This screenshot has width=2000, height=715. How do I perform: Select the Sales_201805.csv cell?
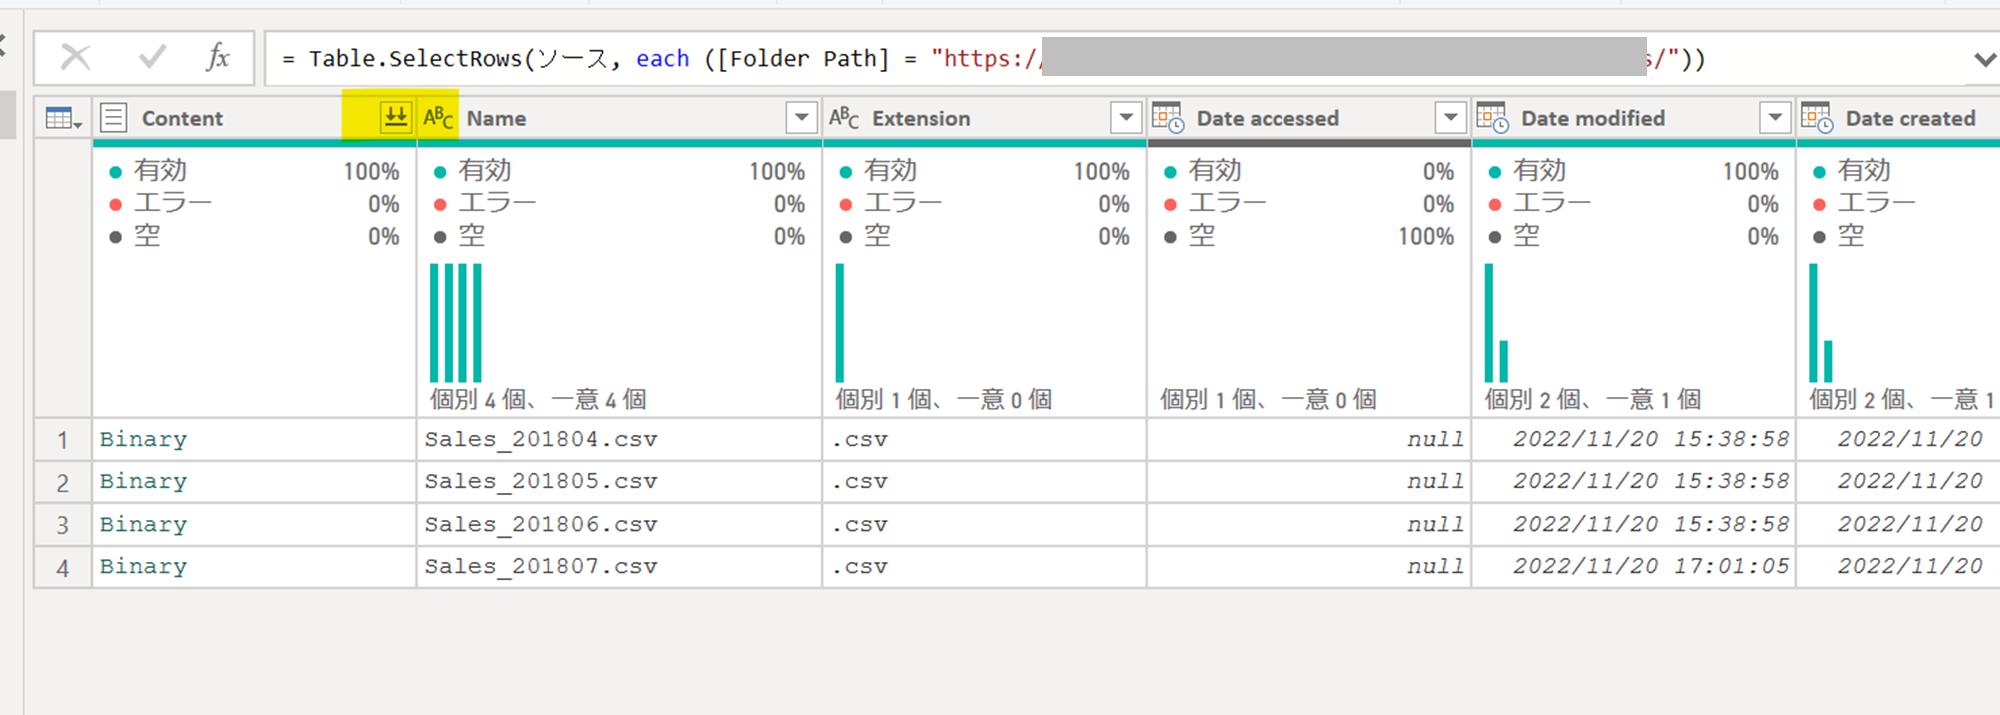click(620, 481)
